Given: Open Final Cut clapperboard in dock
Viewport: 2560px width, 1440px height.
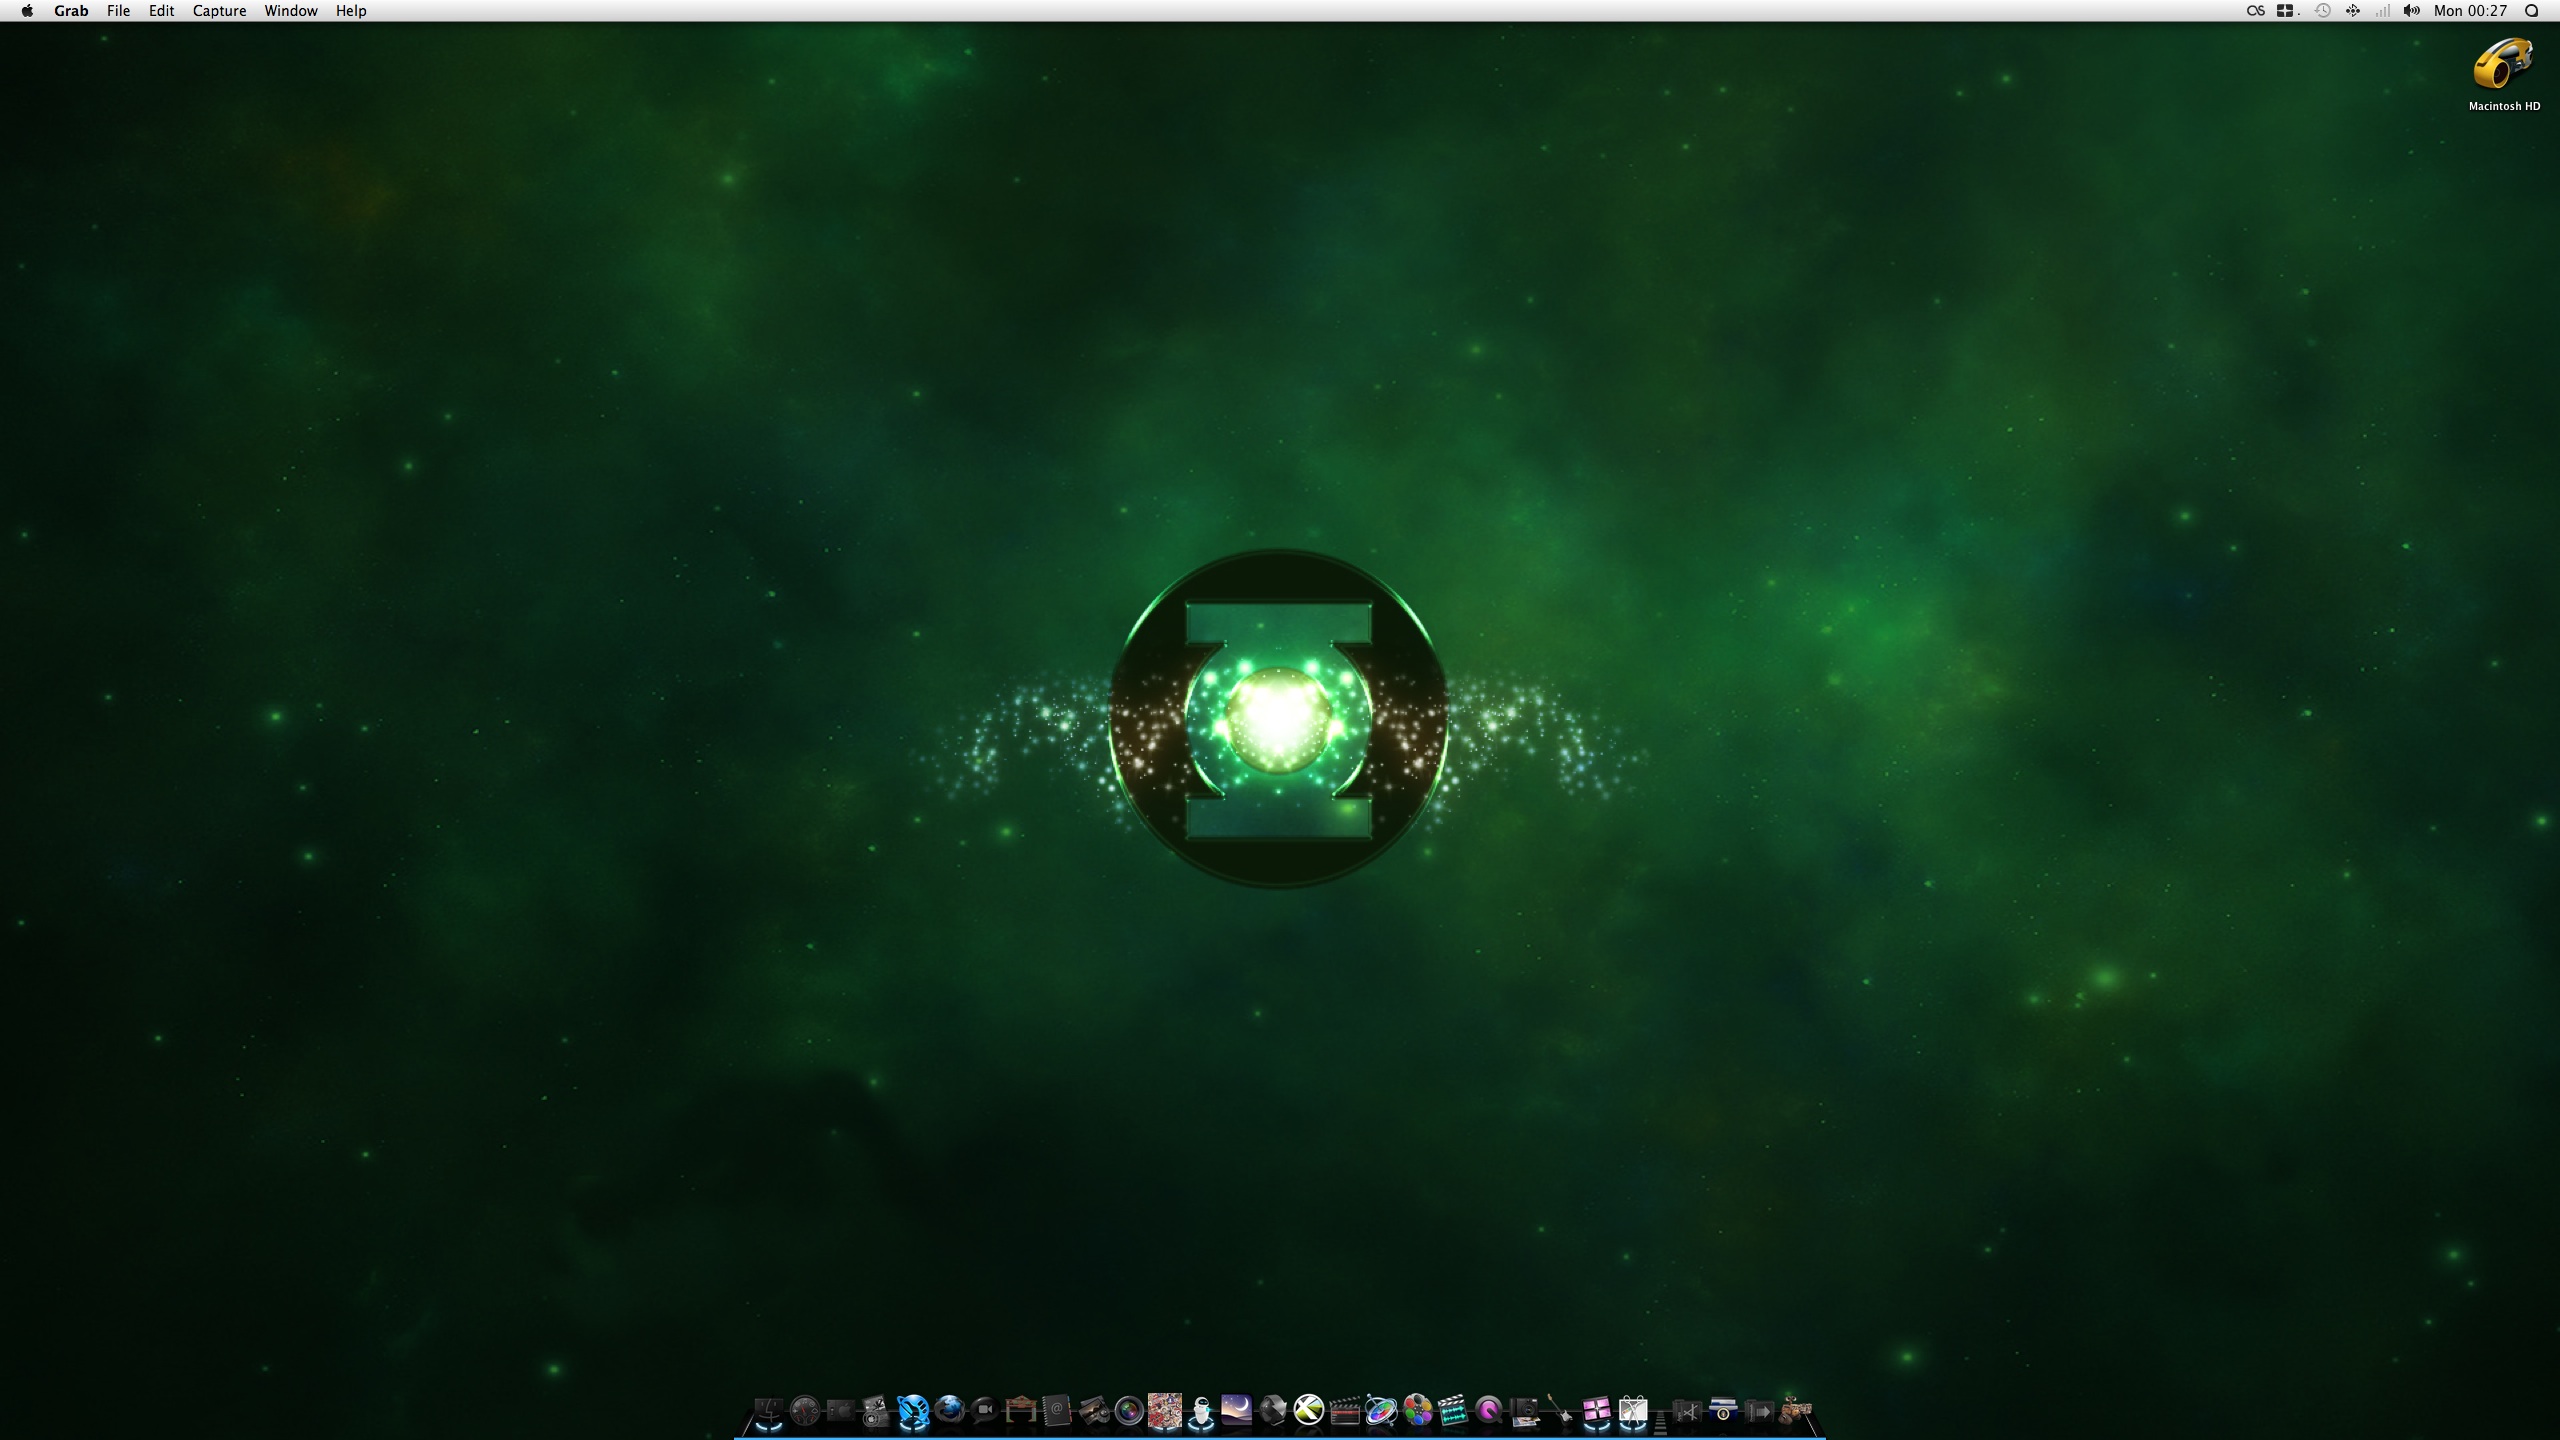Looking at the screenshot, I should click(x=1344, y=1411).
